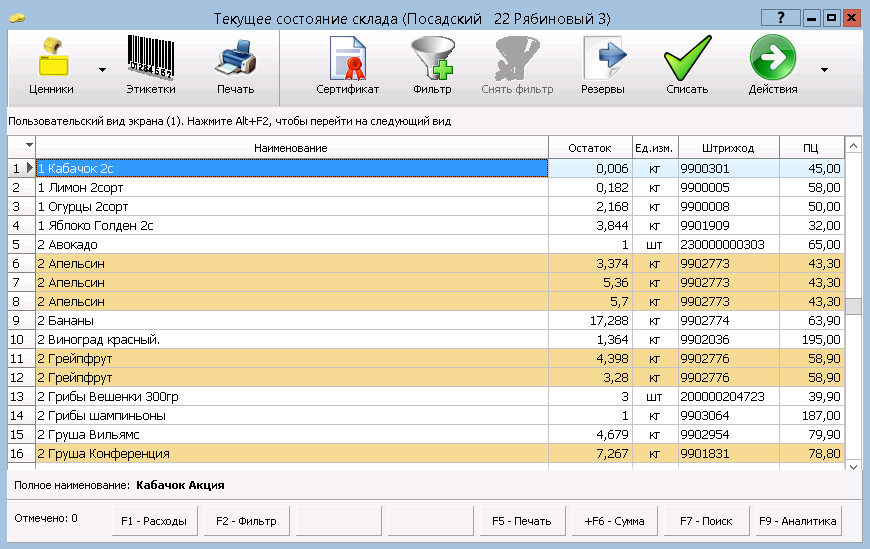Click price cell 79,90
Viewport: 870px width, 549px height.
pyautogui.click(x=812, y=434)
